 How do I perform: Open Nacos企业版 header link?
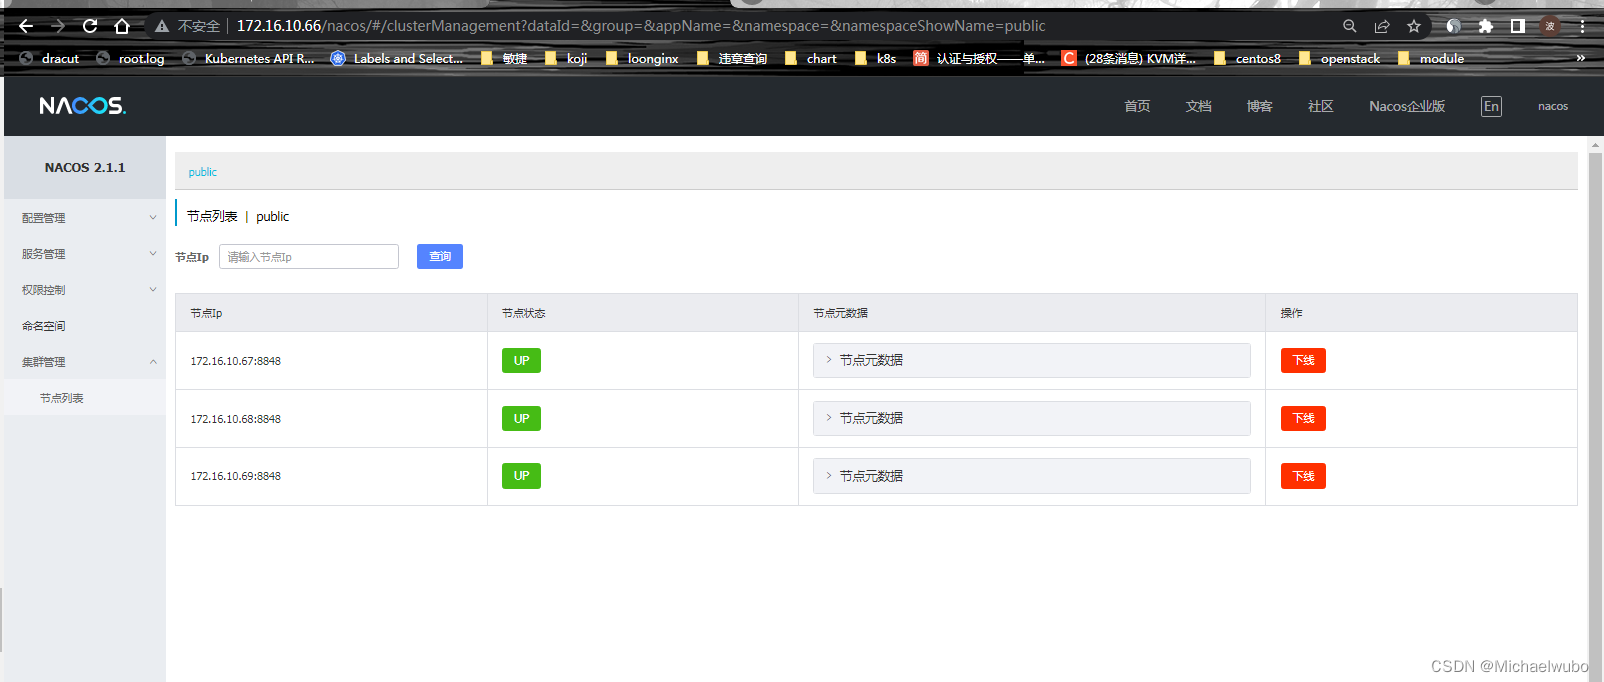pyautogui.click(x=1407, y=106)
